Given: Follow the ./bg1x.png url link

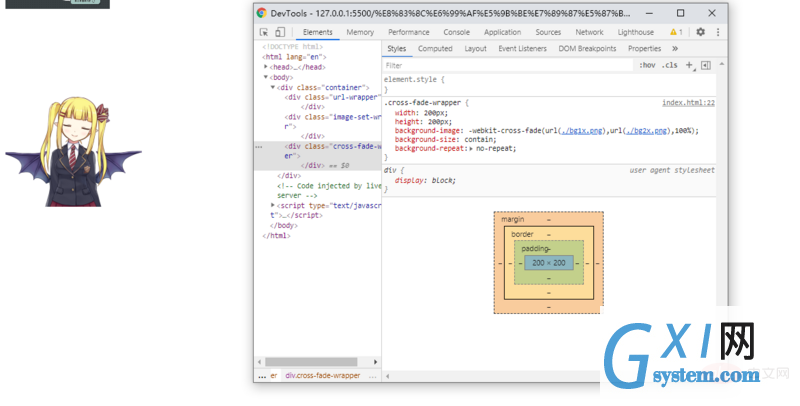Looking at the screenshot, I should coord(582,131).
